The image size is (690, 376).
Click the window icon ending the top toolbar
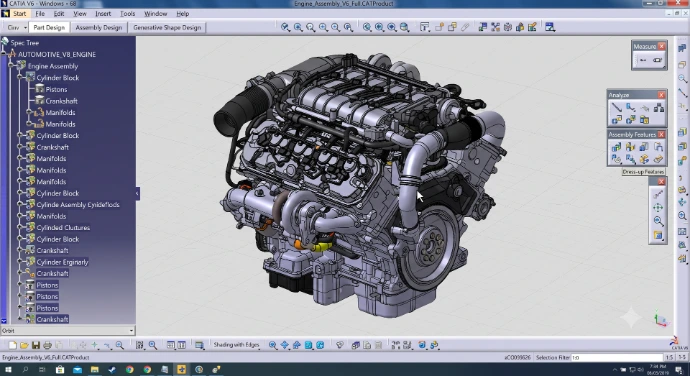[550, 27]
